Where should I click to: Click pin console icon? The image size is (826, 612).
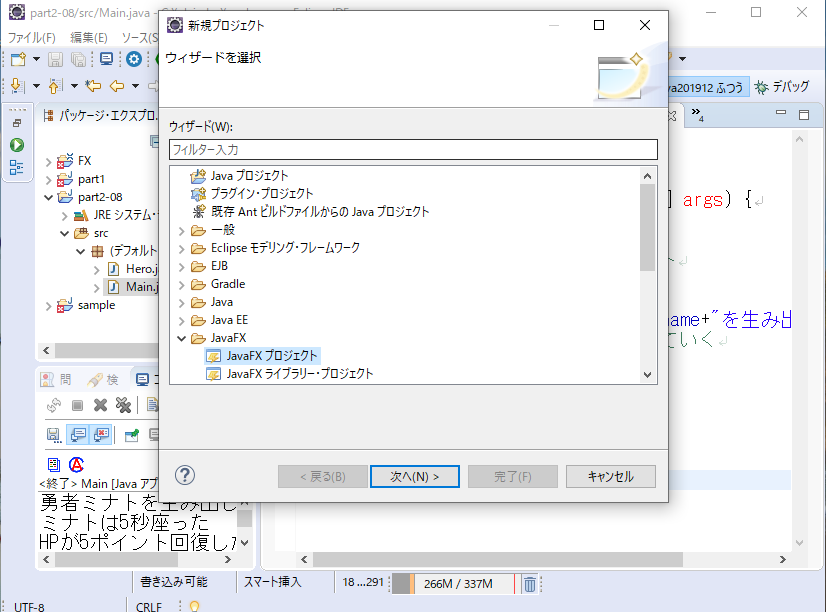pyautogui.click(x=132, y=435)
